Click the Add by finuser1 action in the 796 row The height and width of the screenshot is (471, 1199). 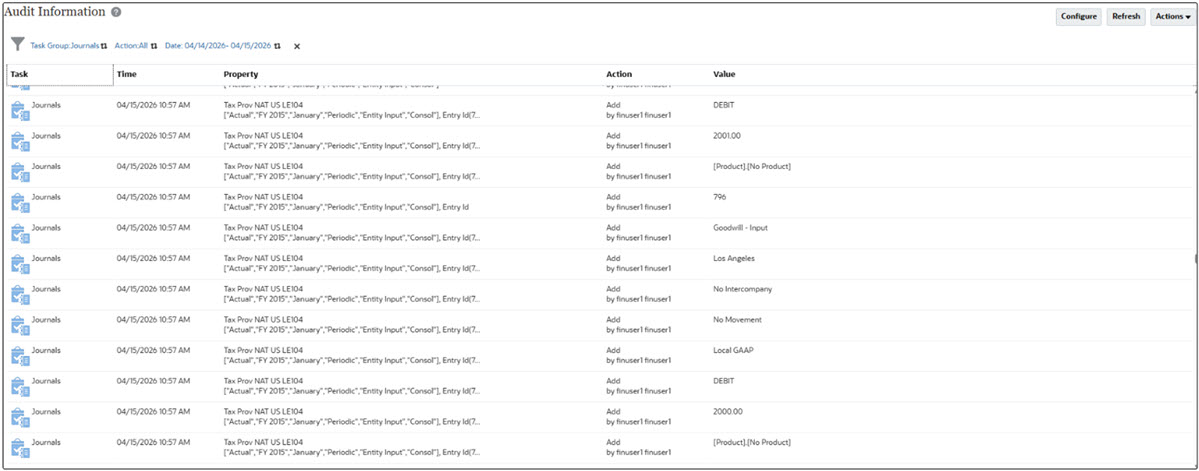[x=638, y=202]
